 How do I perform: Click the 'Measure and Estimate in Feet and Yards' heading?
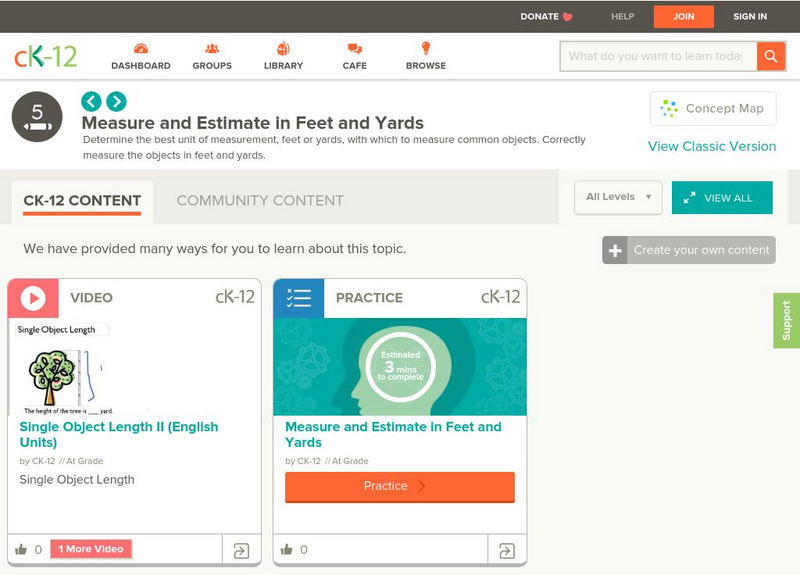[x=253, y=123]
